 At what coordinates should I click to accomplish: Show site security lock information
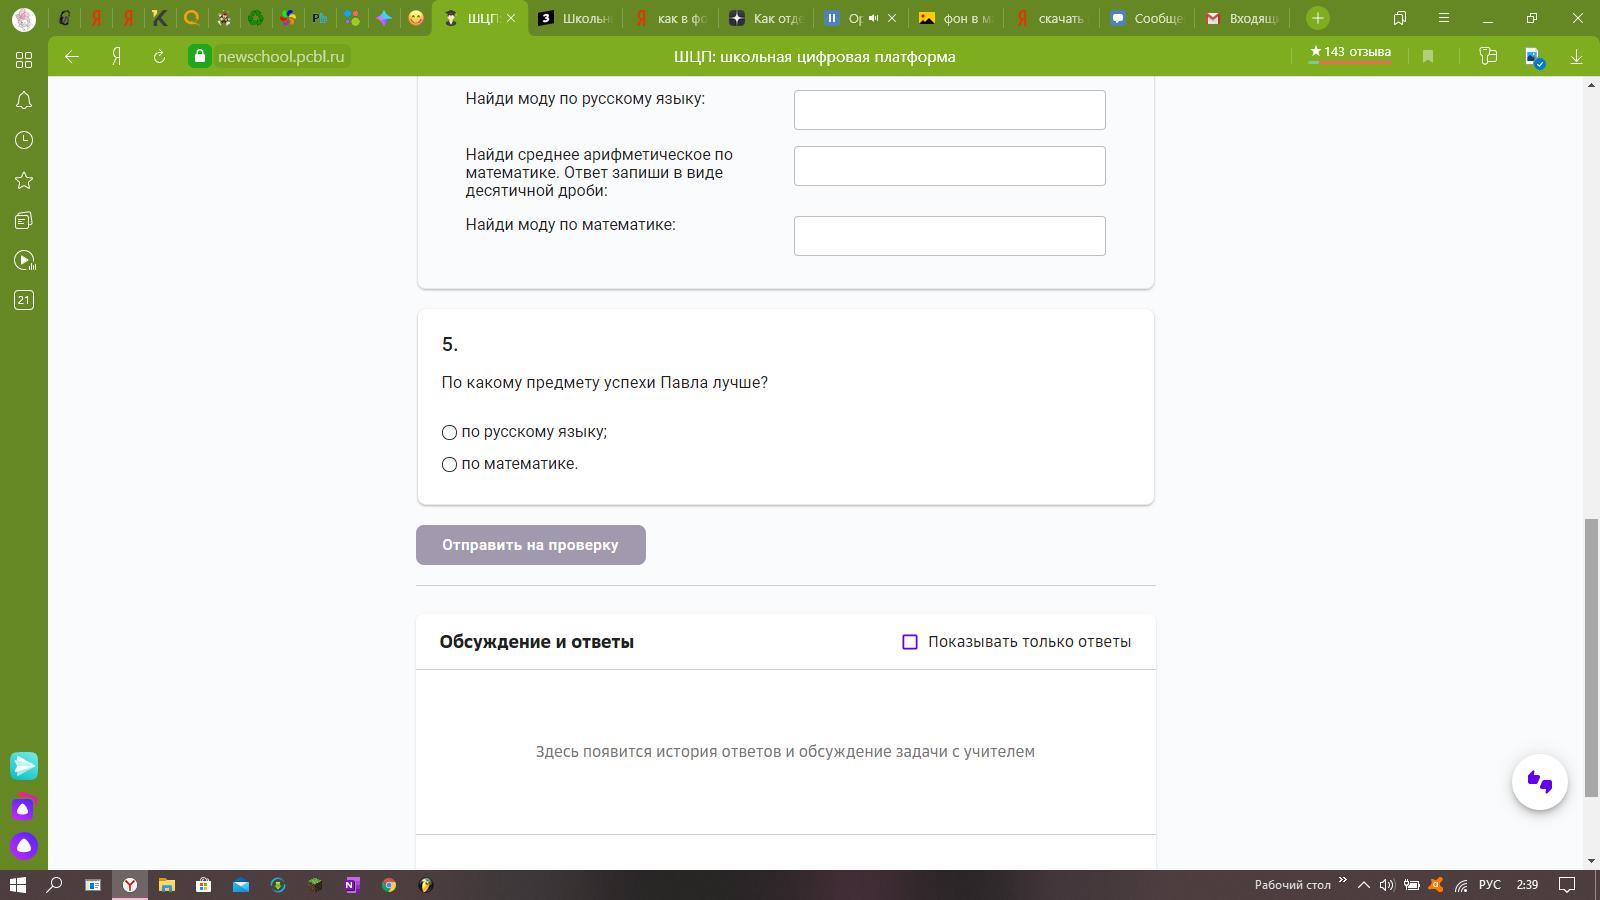click(x=200, y=57)
